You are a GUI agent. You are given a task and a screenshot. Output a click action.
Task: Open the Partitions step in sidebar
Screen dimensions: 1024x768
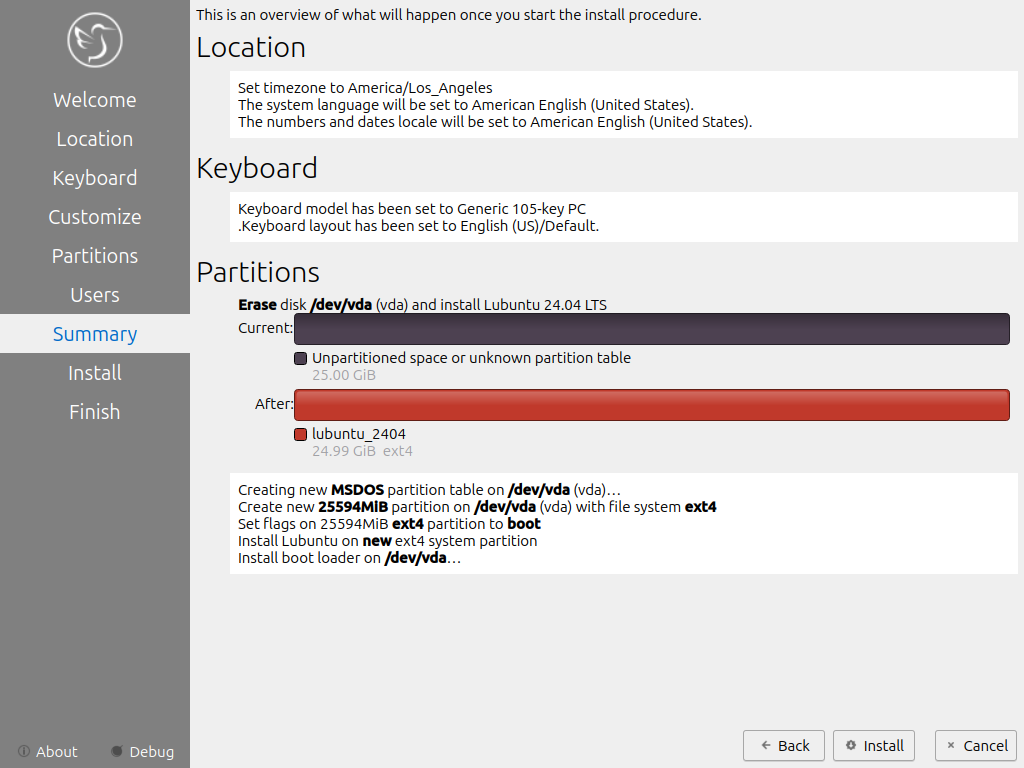point(95,256)
